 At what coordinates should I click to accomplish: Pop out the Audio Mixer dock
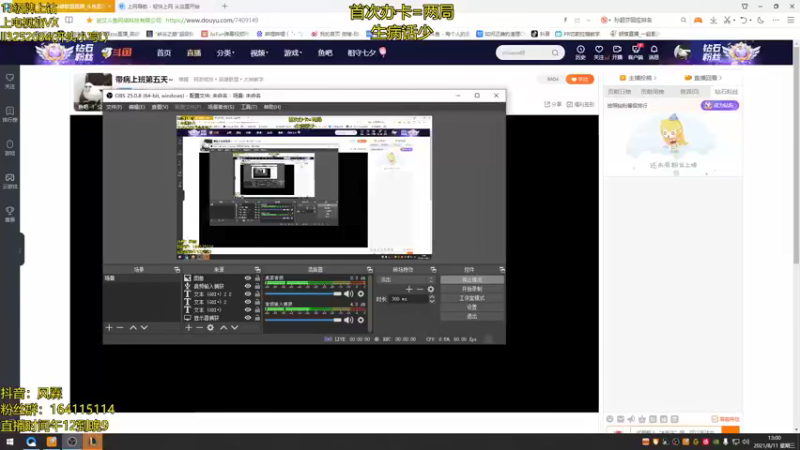(369, 269)
